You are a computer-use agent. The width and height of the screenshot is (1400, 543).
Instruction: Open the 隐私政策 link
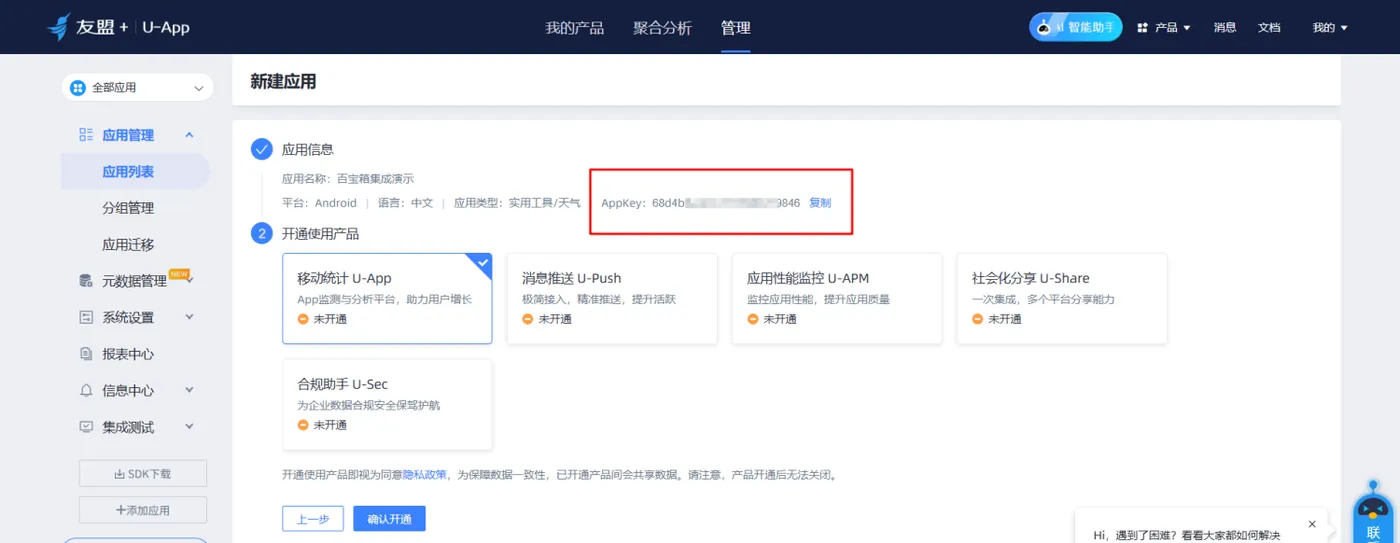click(x=424, y=475)
